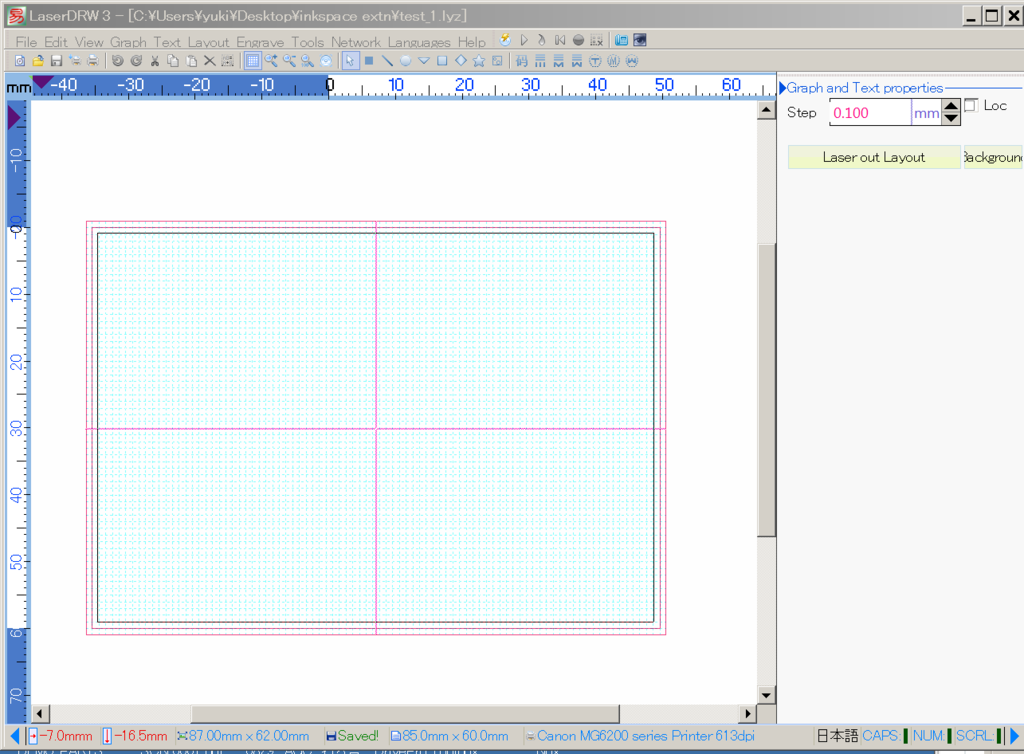
Task: Select the filled rectangle tool
Action: tap(369, 61)
